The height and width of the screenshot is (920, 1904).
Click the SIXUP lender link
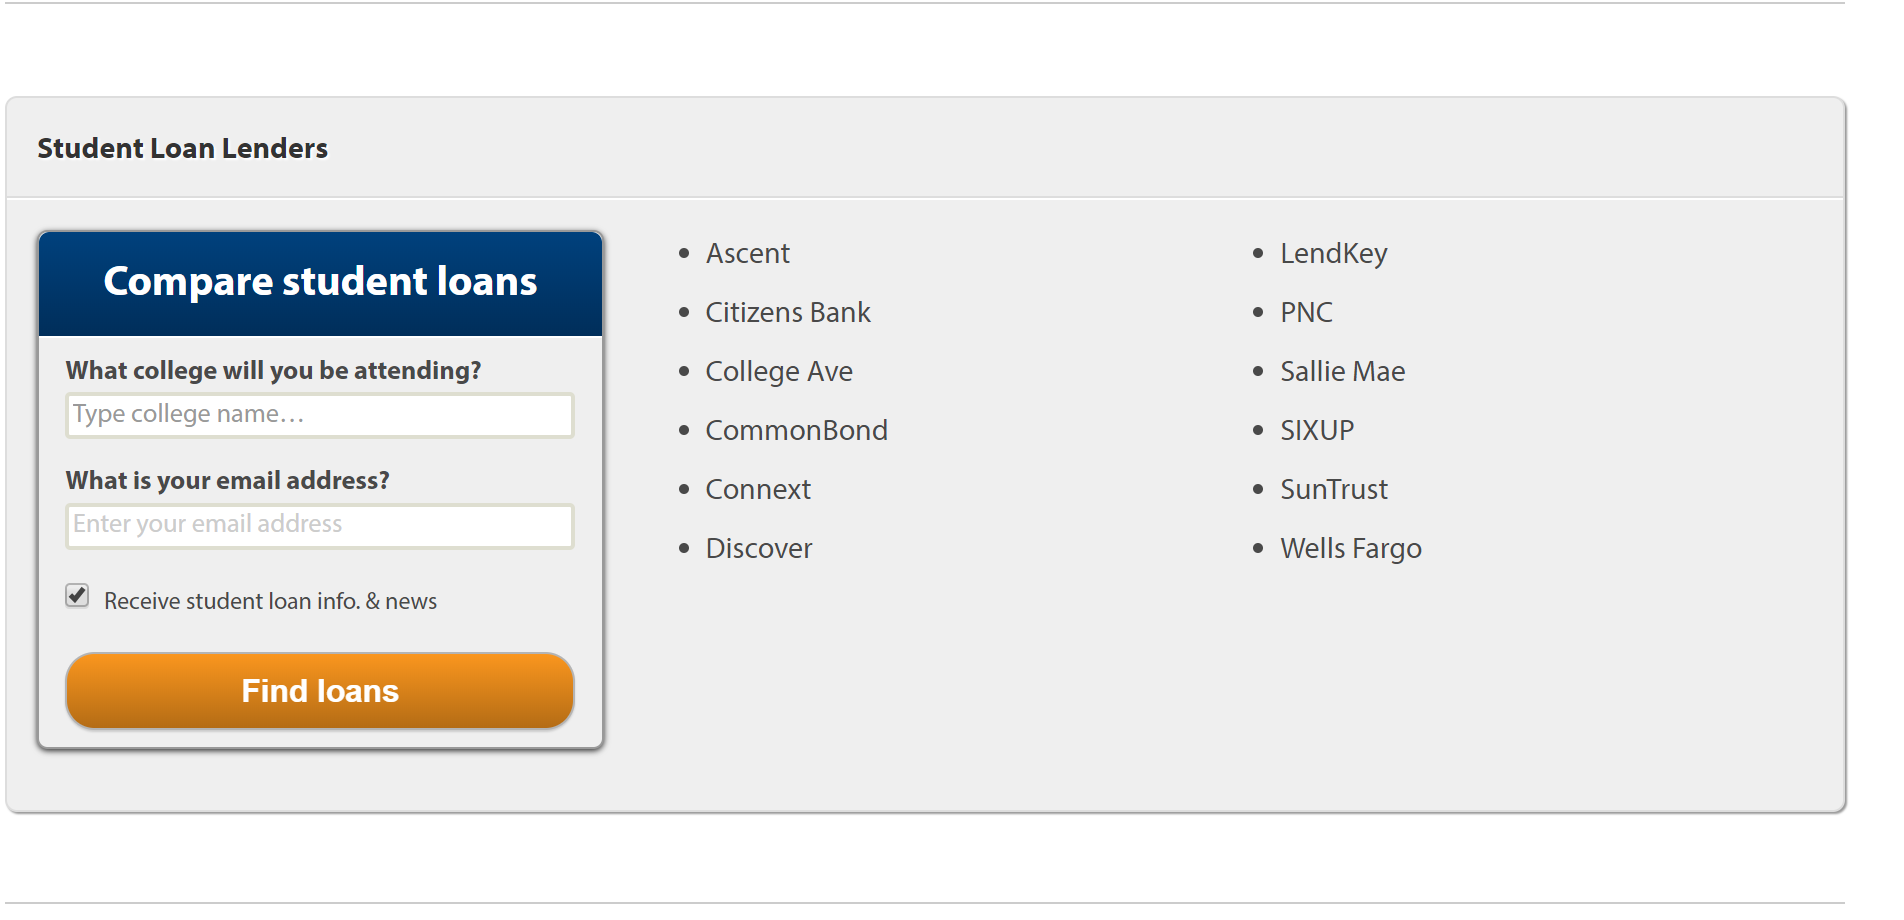pyautogui.click(x=1317, y=431)
